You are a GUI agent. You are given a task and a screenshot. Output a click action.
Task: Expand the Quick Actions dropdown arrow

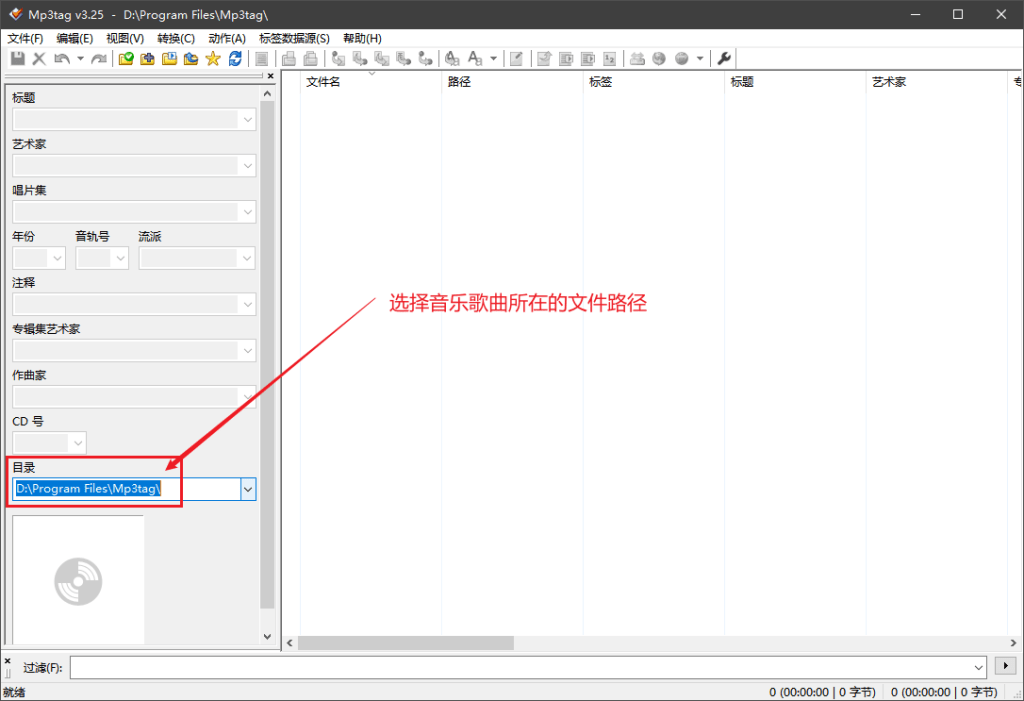493,59
